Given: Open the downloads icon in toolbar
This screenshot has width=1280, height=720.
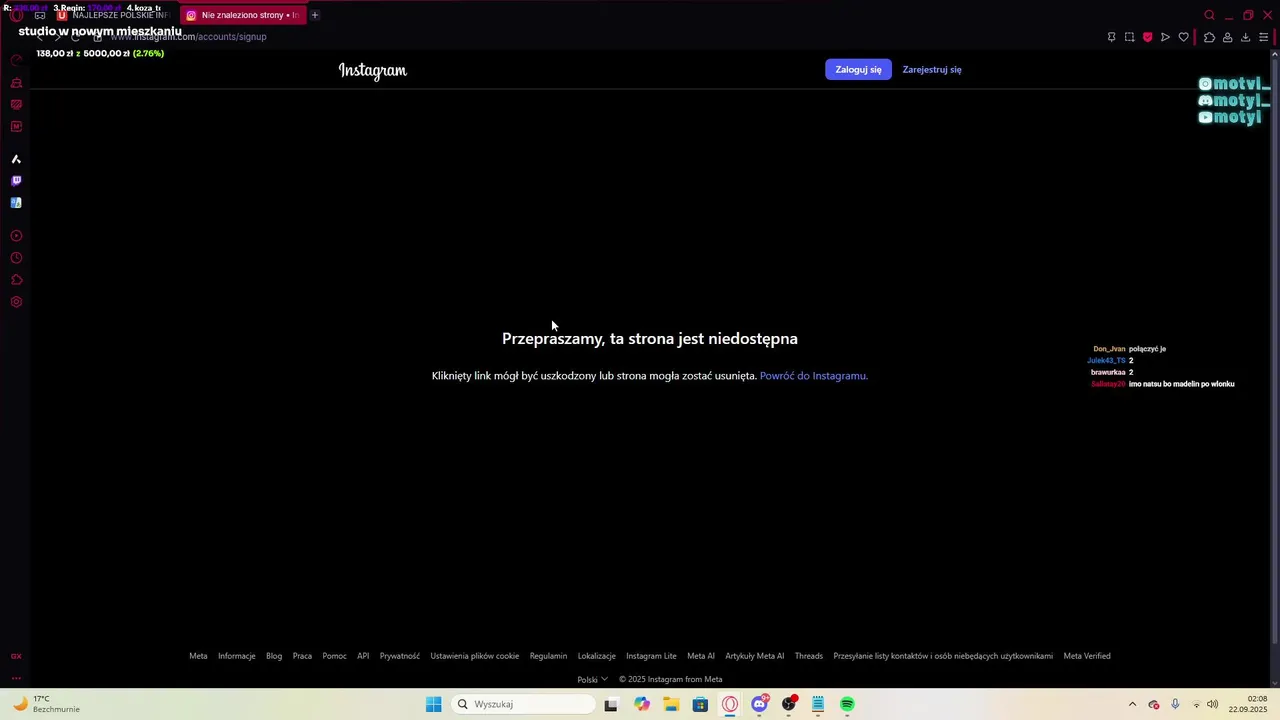Looking at the screenshot, I should [1245, 37].
